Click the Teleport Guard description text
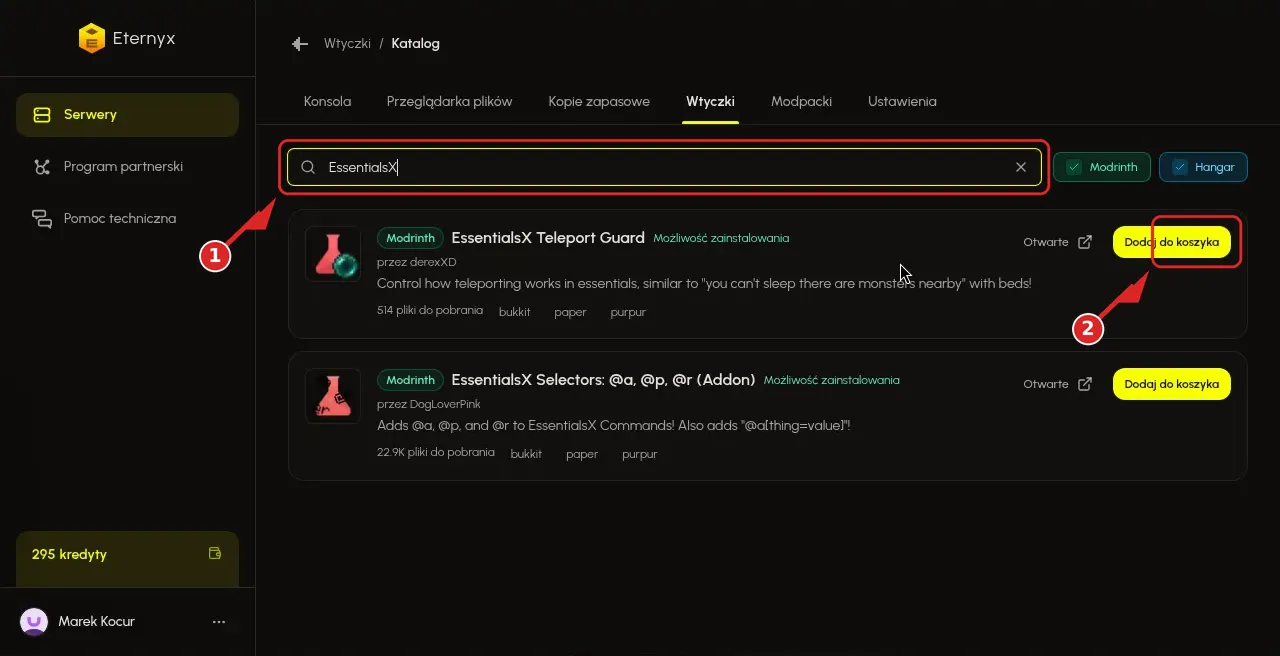Image resolution: width=1280 pixels, height=656 pixels. click(x=704, y=284)
